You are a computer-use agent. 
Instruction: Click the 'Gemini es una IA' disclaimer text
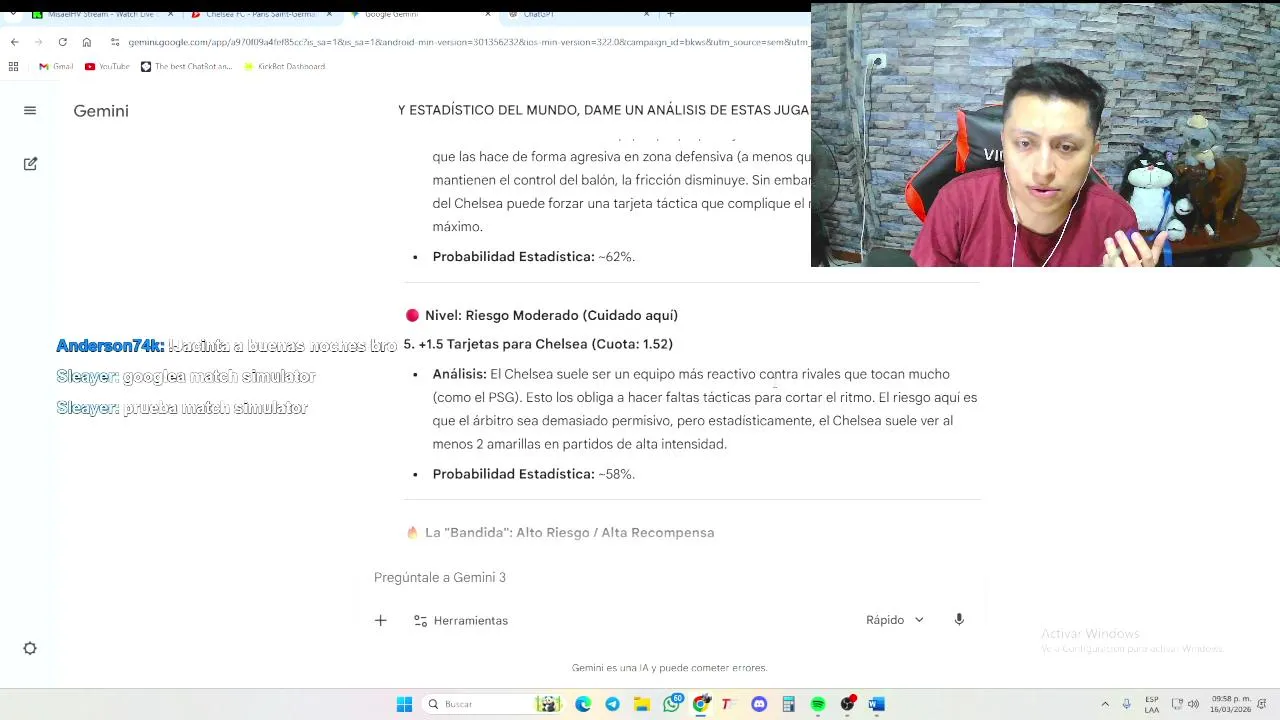click(669, 667)
